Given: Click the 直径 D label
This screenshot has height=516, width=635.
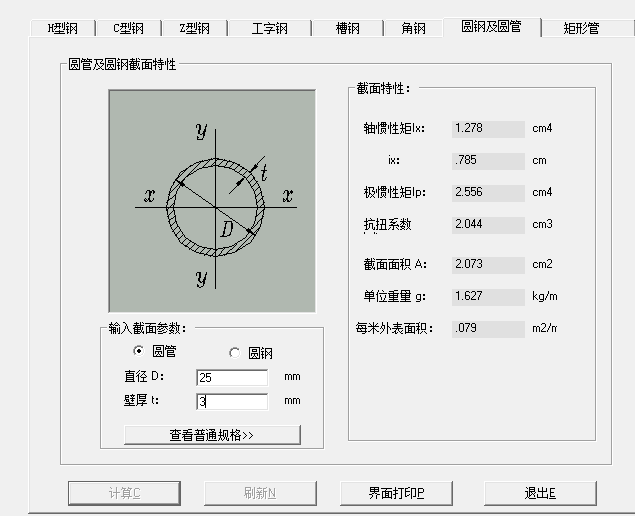Looking at the screenshot, I should 144,377.
